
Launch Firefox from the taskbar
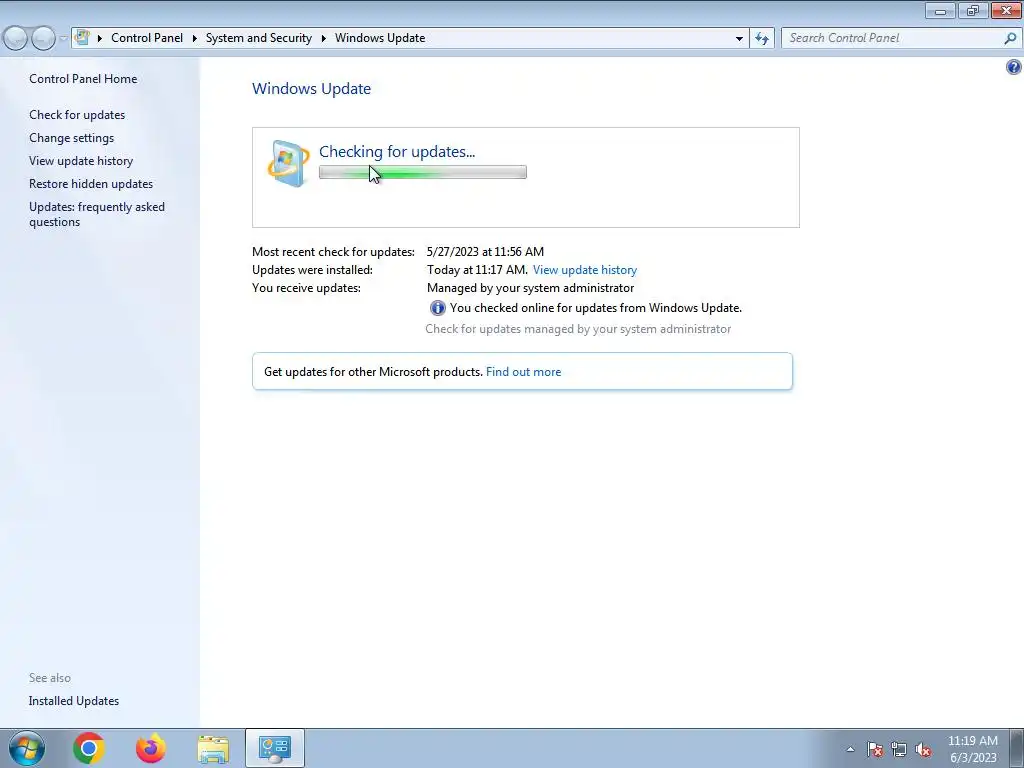click(151, 748)
